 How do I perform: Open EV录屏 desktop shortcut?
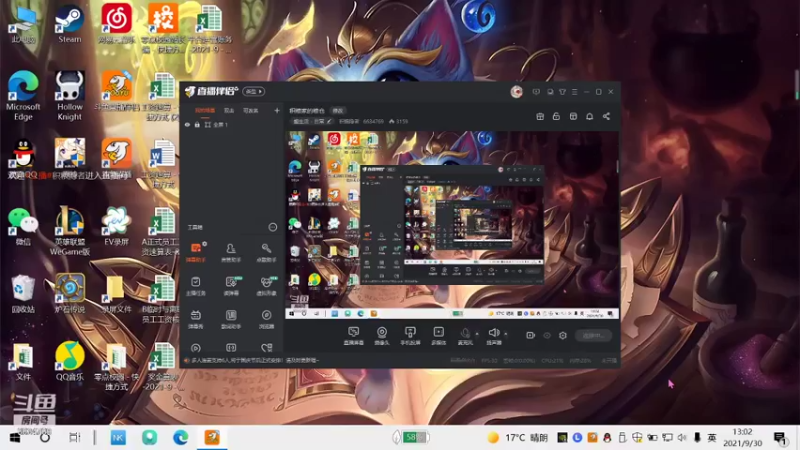pos(116,226)
